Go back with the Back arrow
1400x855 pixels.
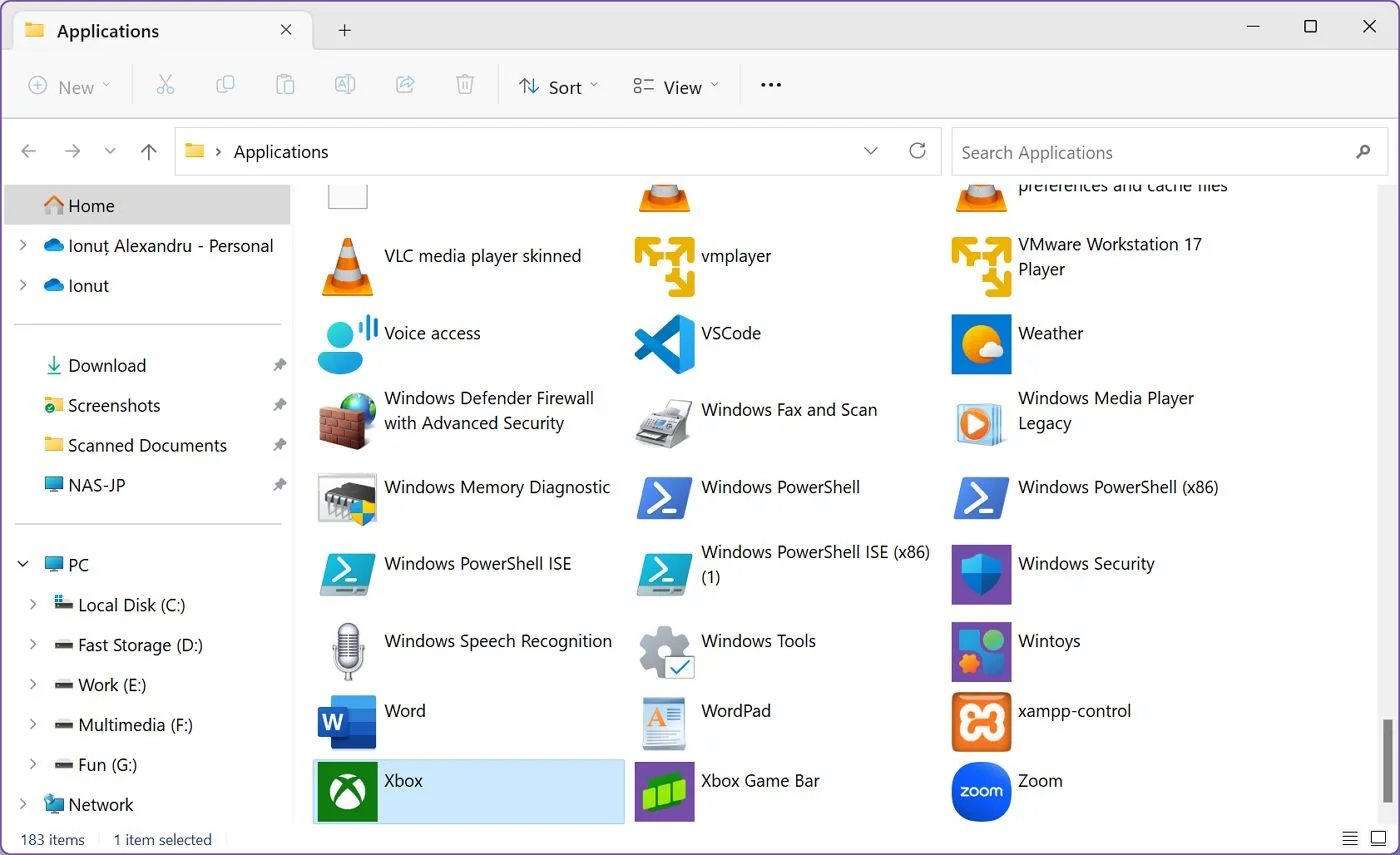[x=29, y=152]
